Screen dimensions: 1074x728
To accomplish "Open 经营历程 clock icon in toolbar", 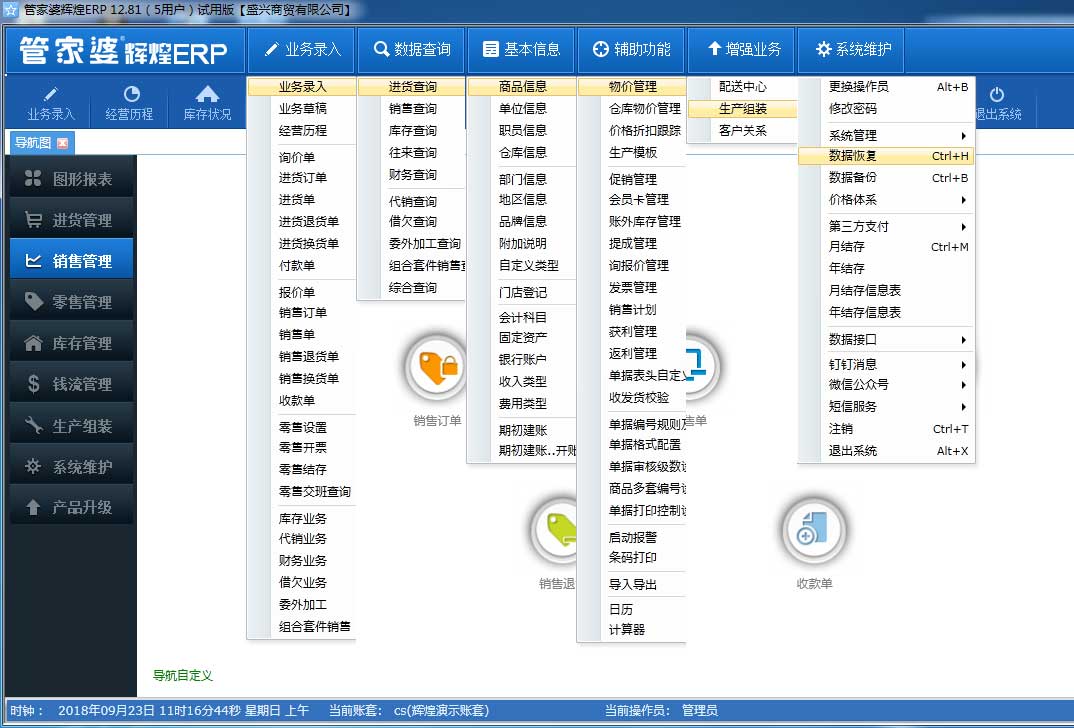I will pyautogui.click(x=131, y=94).
